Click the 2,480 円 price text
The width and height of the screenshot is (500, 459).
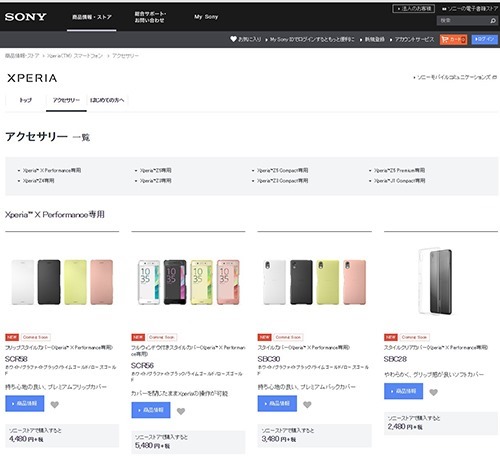(405, 427)
